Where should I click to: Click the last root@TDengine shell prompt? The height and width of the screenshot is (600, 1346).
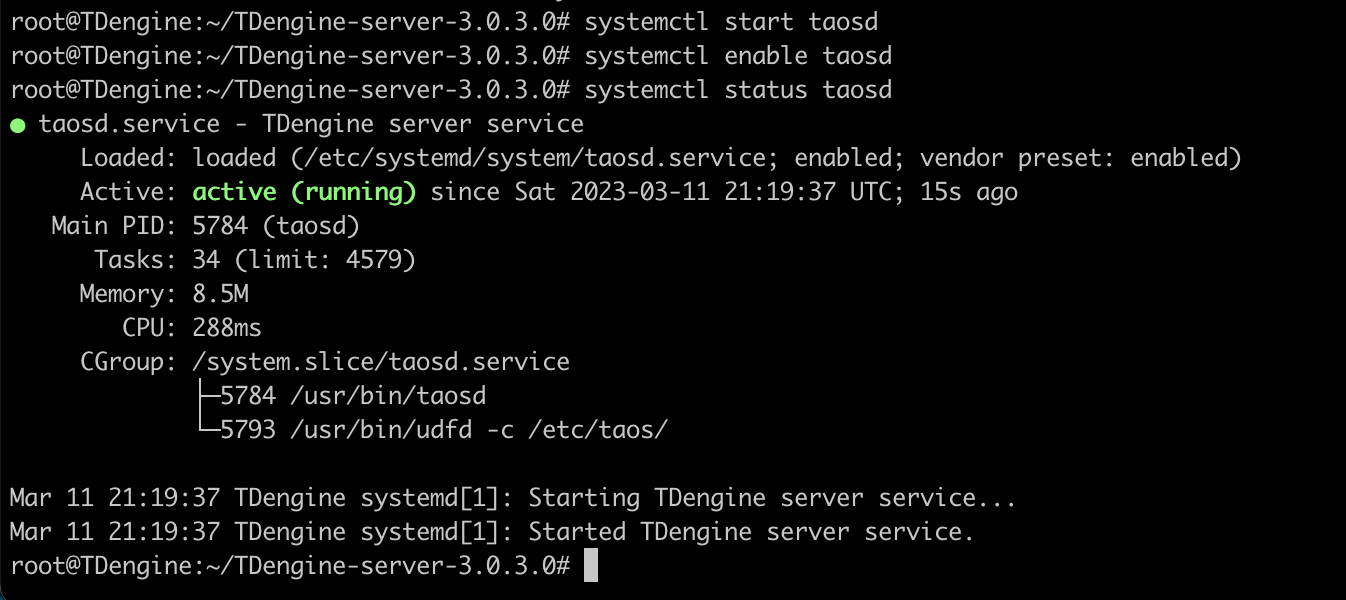[290, 566]
